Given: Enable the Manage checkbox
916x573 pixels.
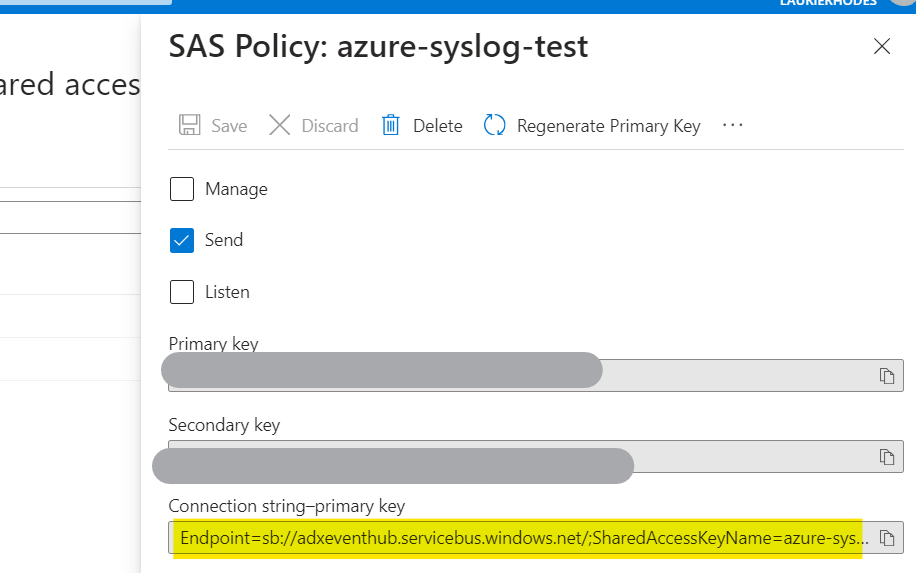Looking at the screenshot, I should coord(182,189).
